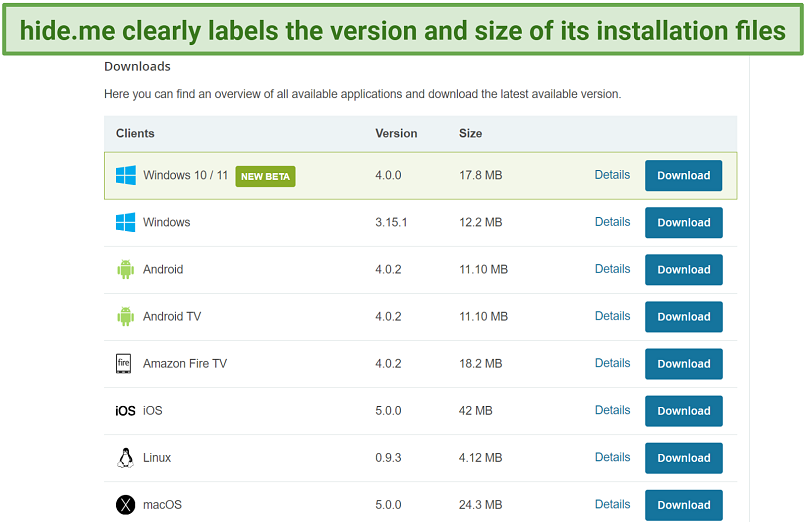Click the iOS logo icon
This screenshot has width=806, height=522.
[x=125, y=411]
